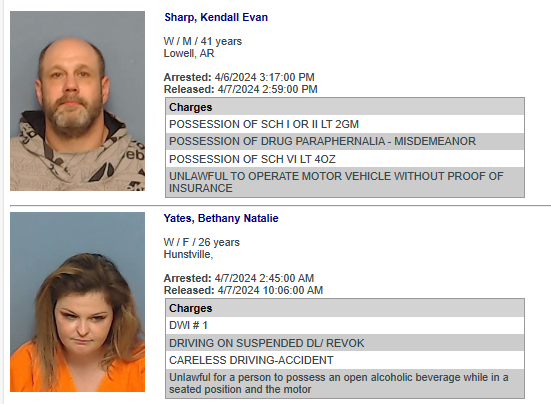Screen dimensions: 551x404
Task: Click the first Charges table header
Action: (x=345, y=107)
